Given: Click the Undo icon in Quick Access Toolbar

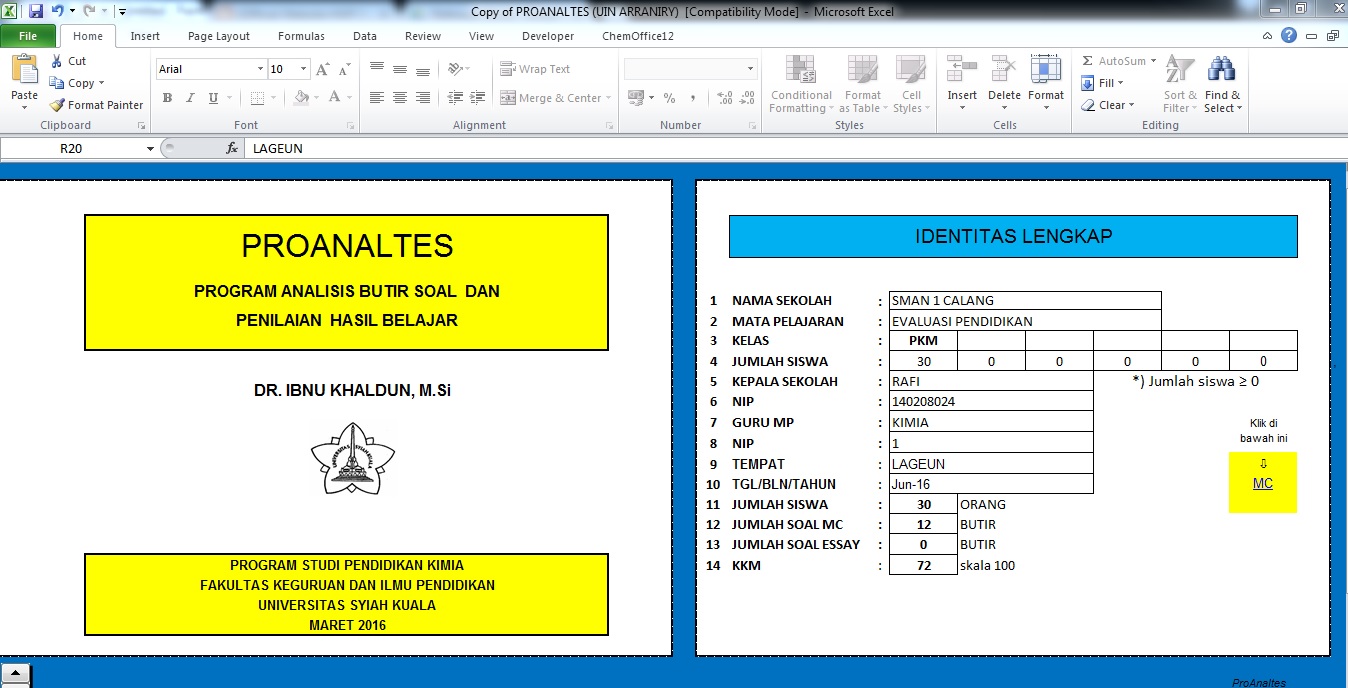Looking at the screenshot, I should (57, 11).
